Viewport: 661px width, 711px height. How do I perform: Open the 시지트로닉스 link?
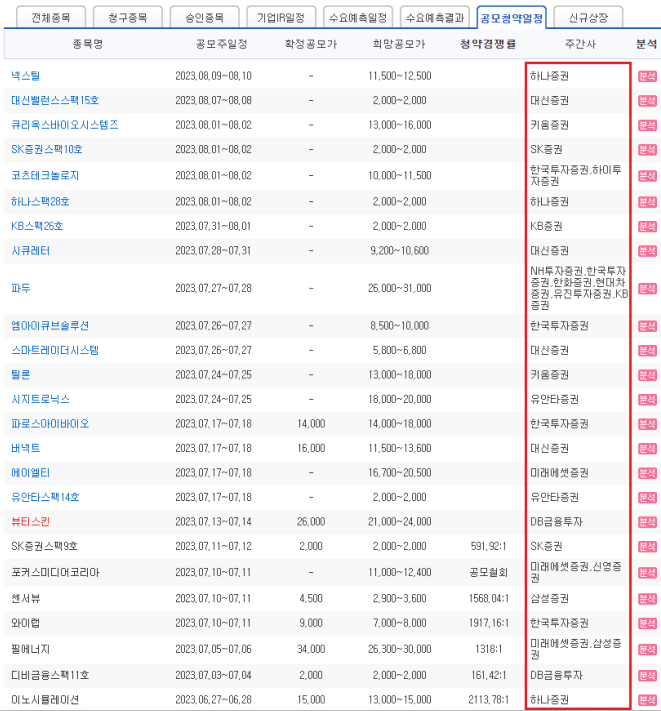[x=40, y=399]
